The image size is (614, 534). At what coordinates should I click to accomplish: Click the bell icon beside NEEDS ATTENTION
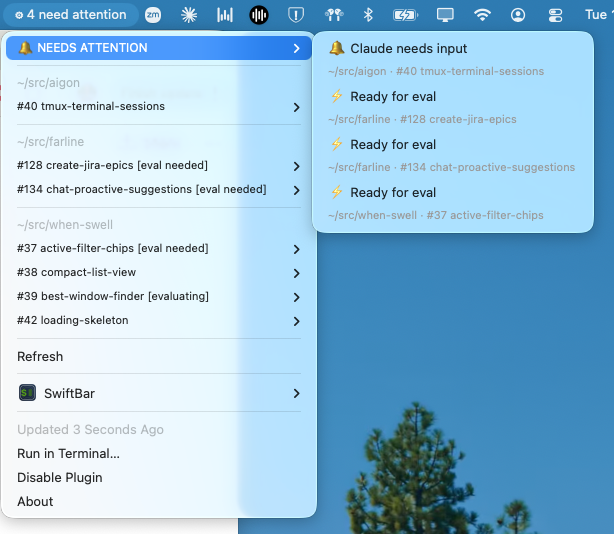[x=25, y=48]
